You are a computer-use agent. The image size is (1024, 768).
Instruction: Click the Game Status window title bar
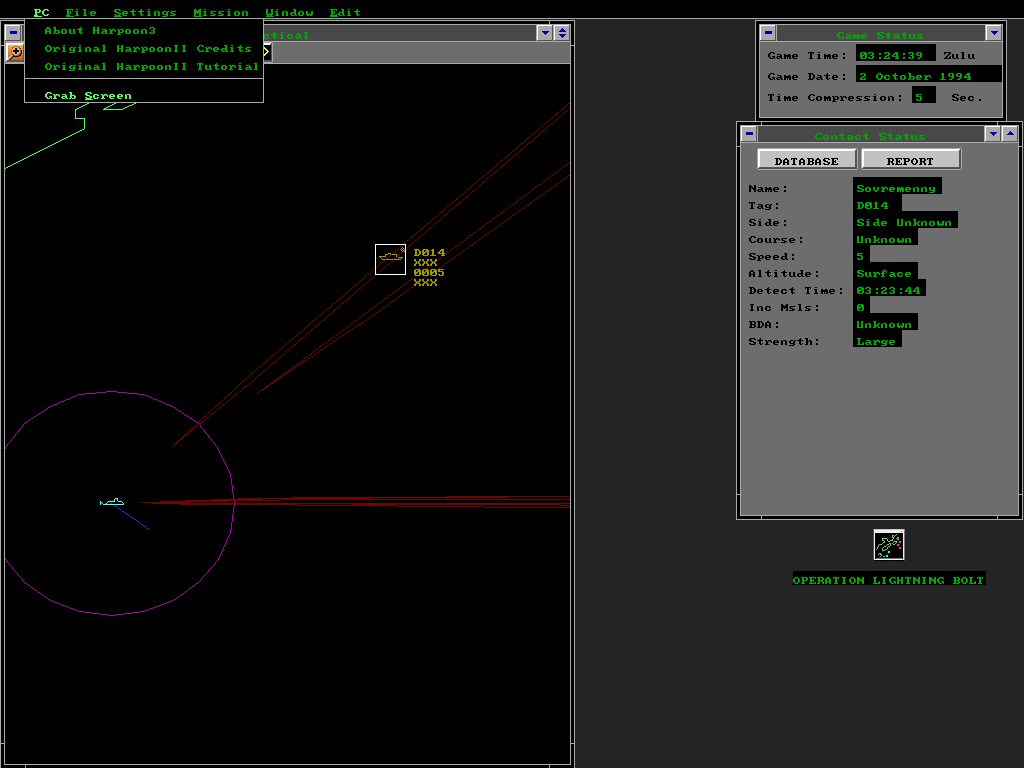coord(880,33)
